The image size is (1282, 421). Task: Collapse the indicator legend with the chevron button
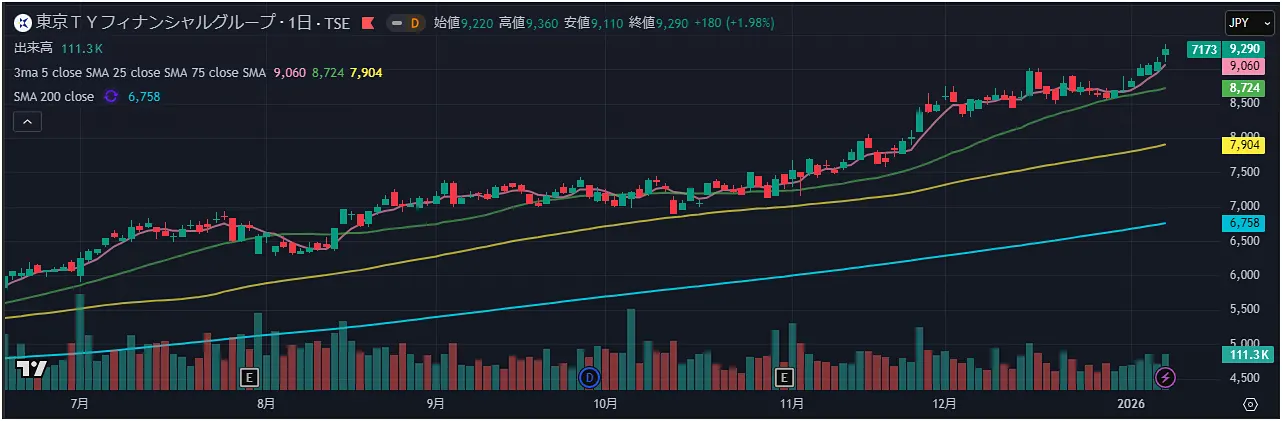[x=27, y=122]
